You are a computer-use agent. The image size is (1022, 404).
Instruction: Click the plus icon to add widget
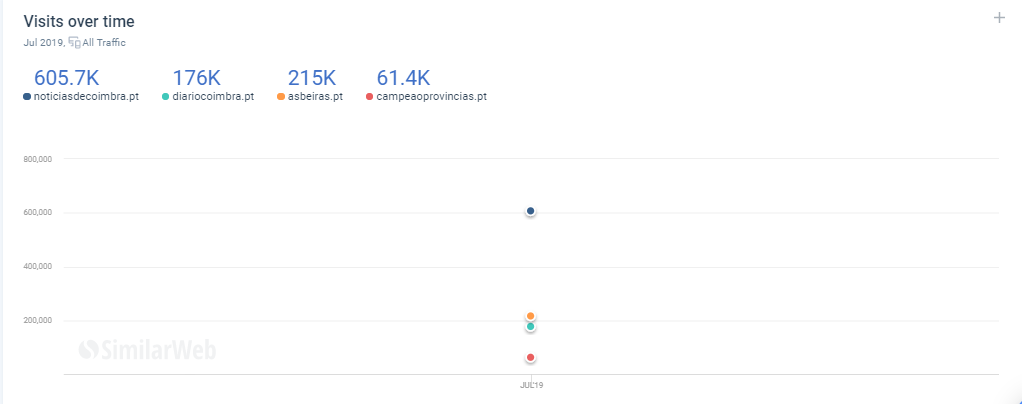point(999,18)
